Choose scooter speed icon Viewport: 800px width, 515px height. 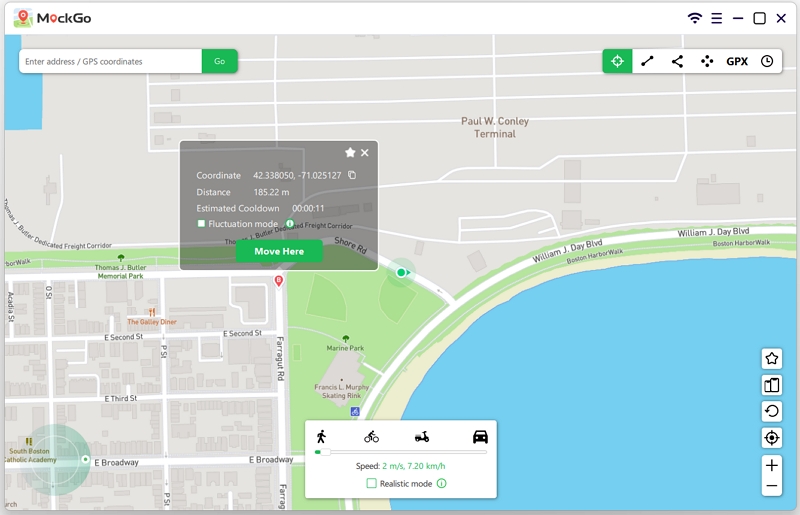point(422,437)
